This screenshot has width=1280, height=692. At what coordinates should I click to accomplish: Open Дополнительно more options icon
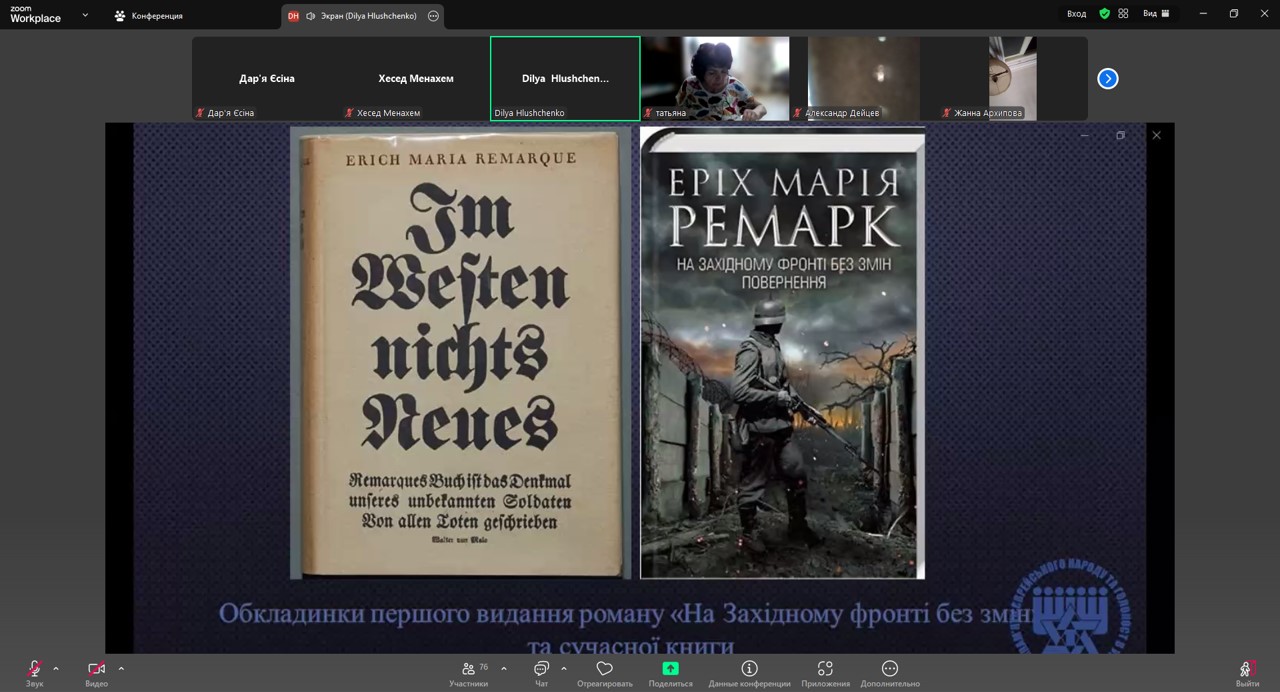(890, 668)
